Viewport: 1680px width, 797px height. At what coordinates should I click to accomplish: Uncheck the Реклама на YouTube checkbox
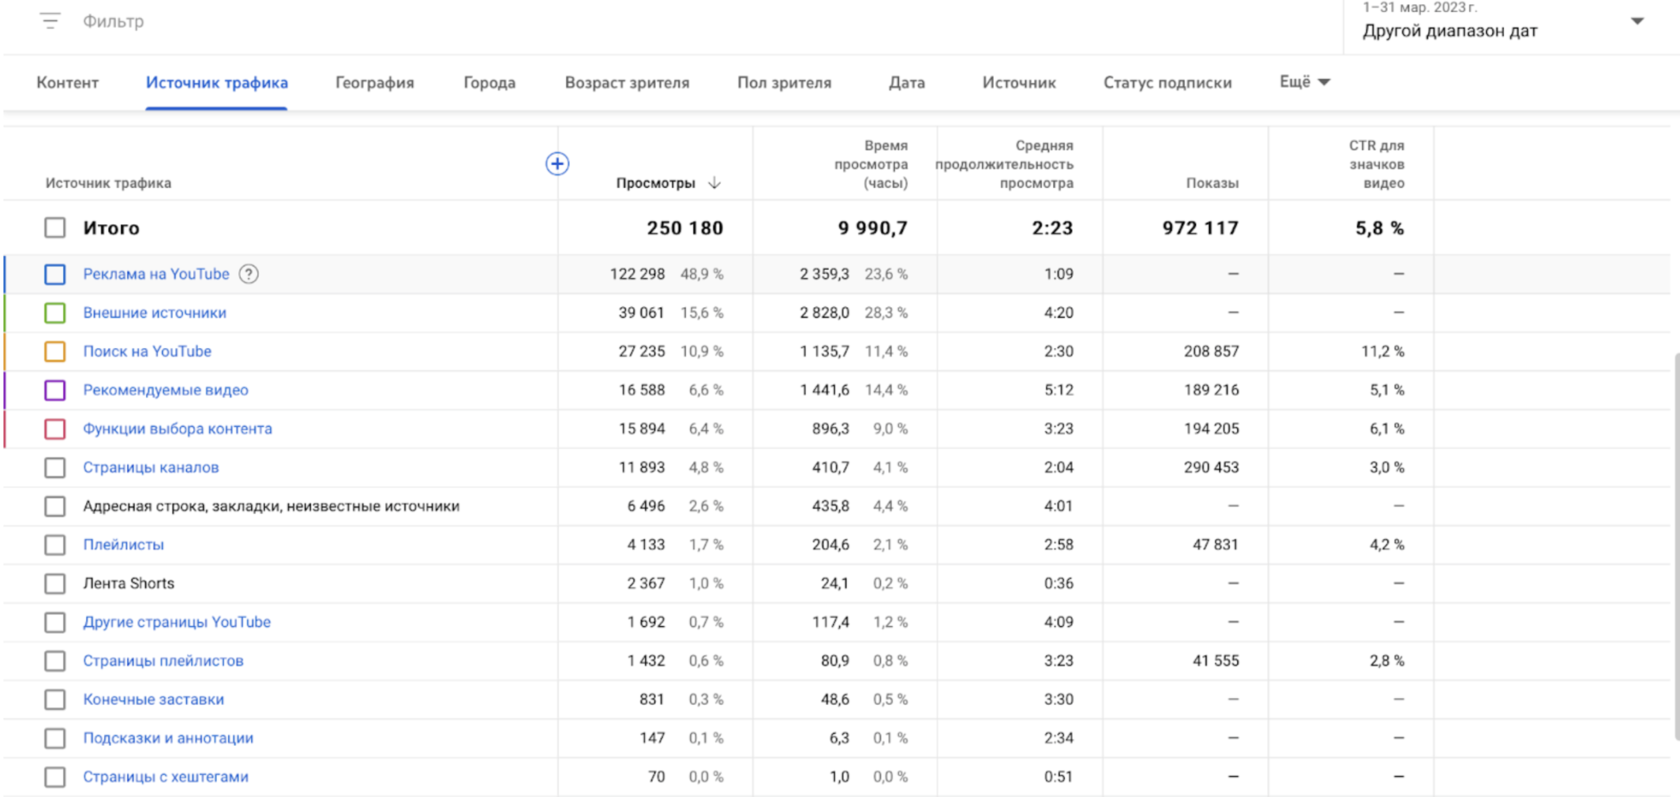point(55,274)
